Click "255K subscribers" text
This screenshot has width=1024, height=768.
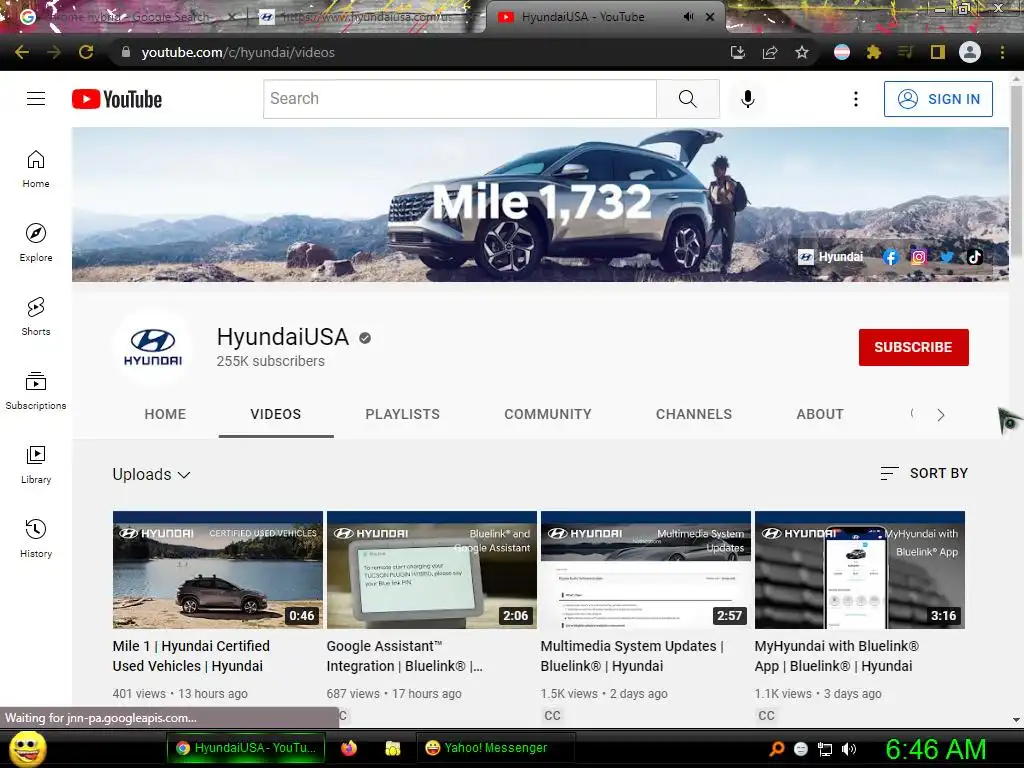(x=270, y=361)
